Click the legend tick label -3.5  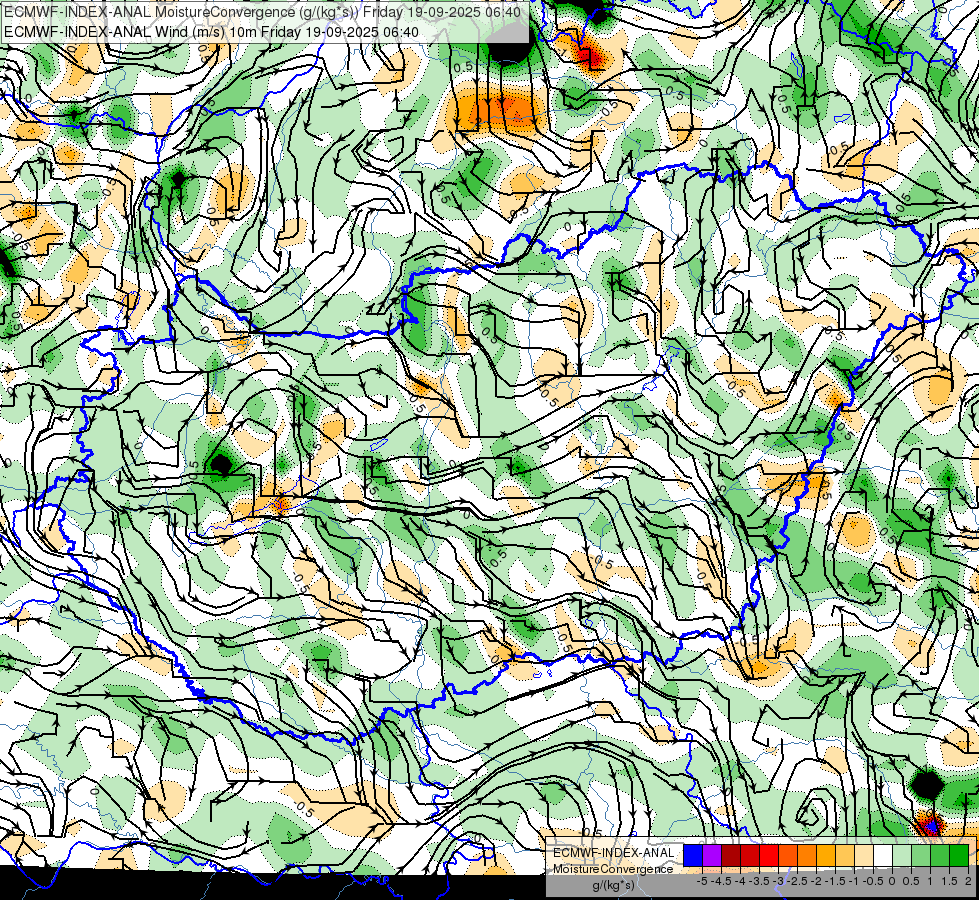click(759, 881)
